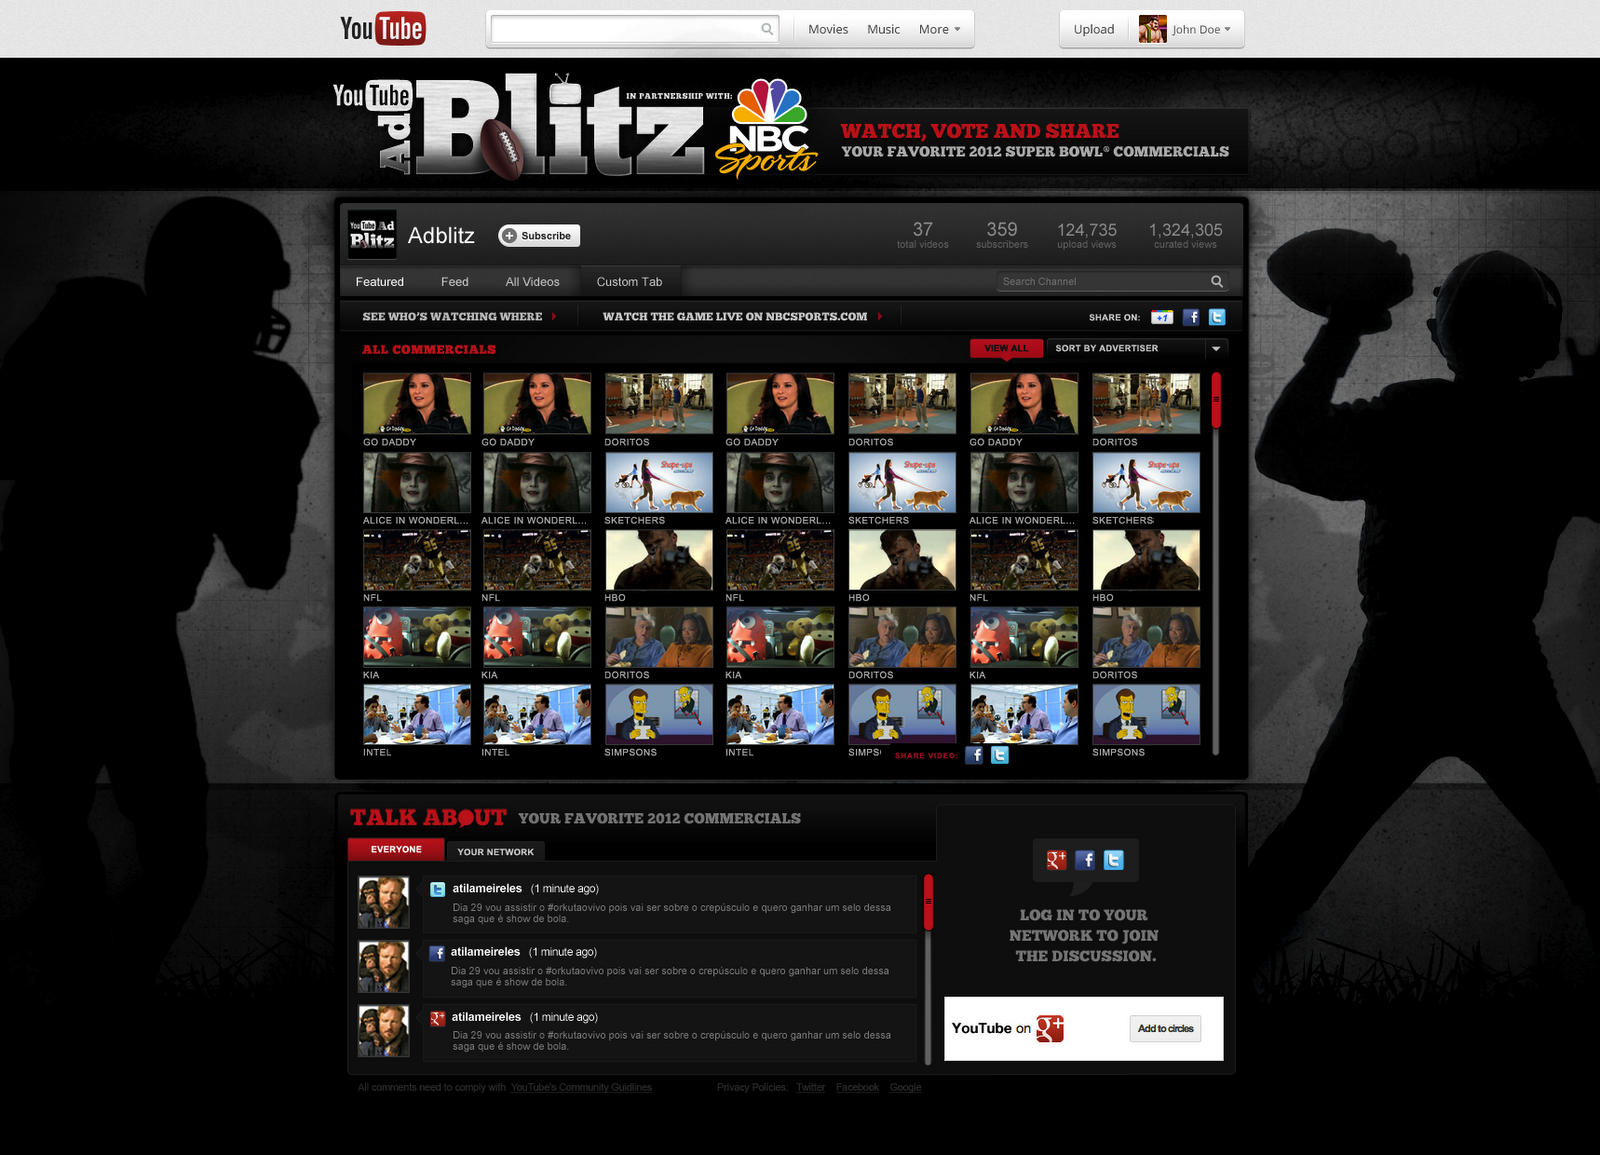Viewport: 1600px width, 1155px height.
Task: Switch to the Featured tab
Action: (x=380, y=282)
